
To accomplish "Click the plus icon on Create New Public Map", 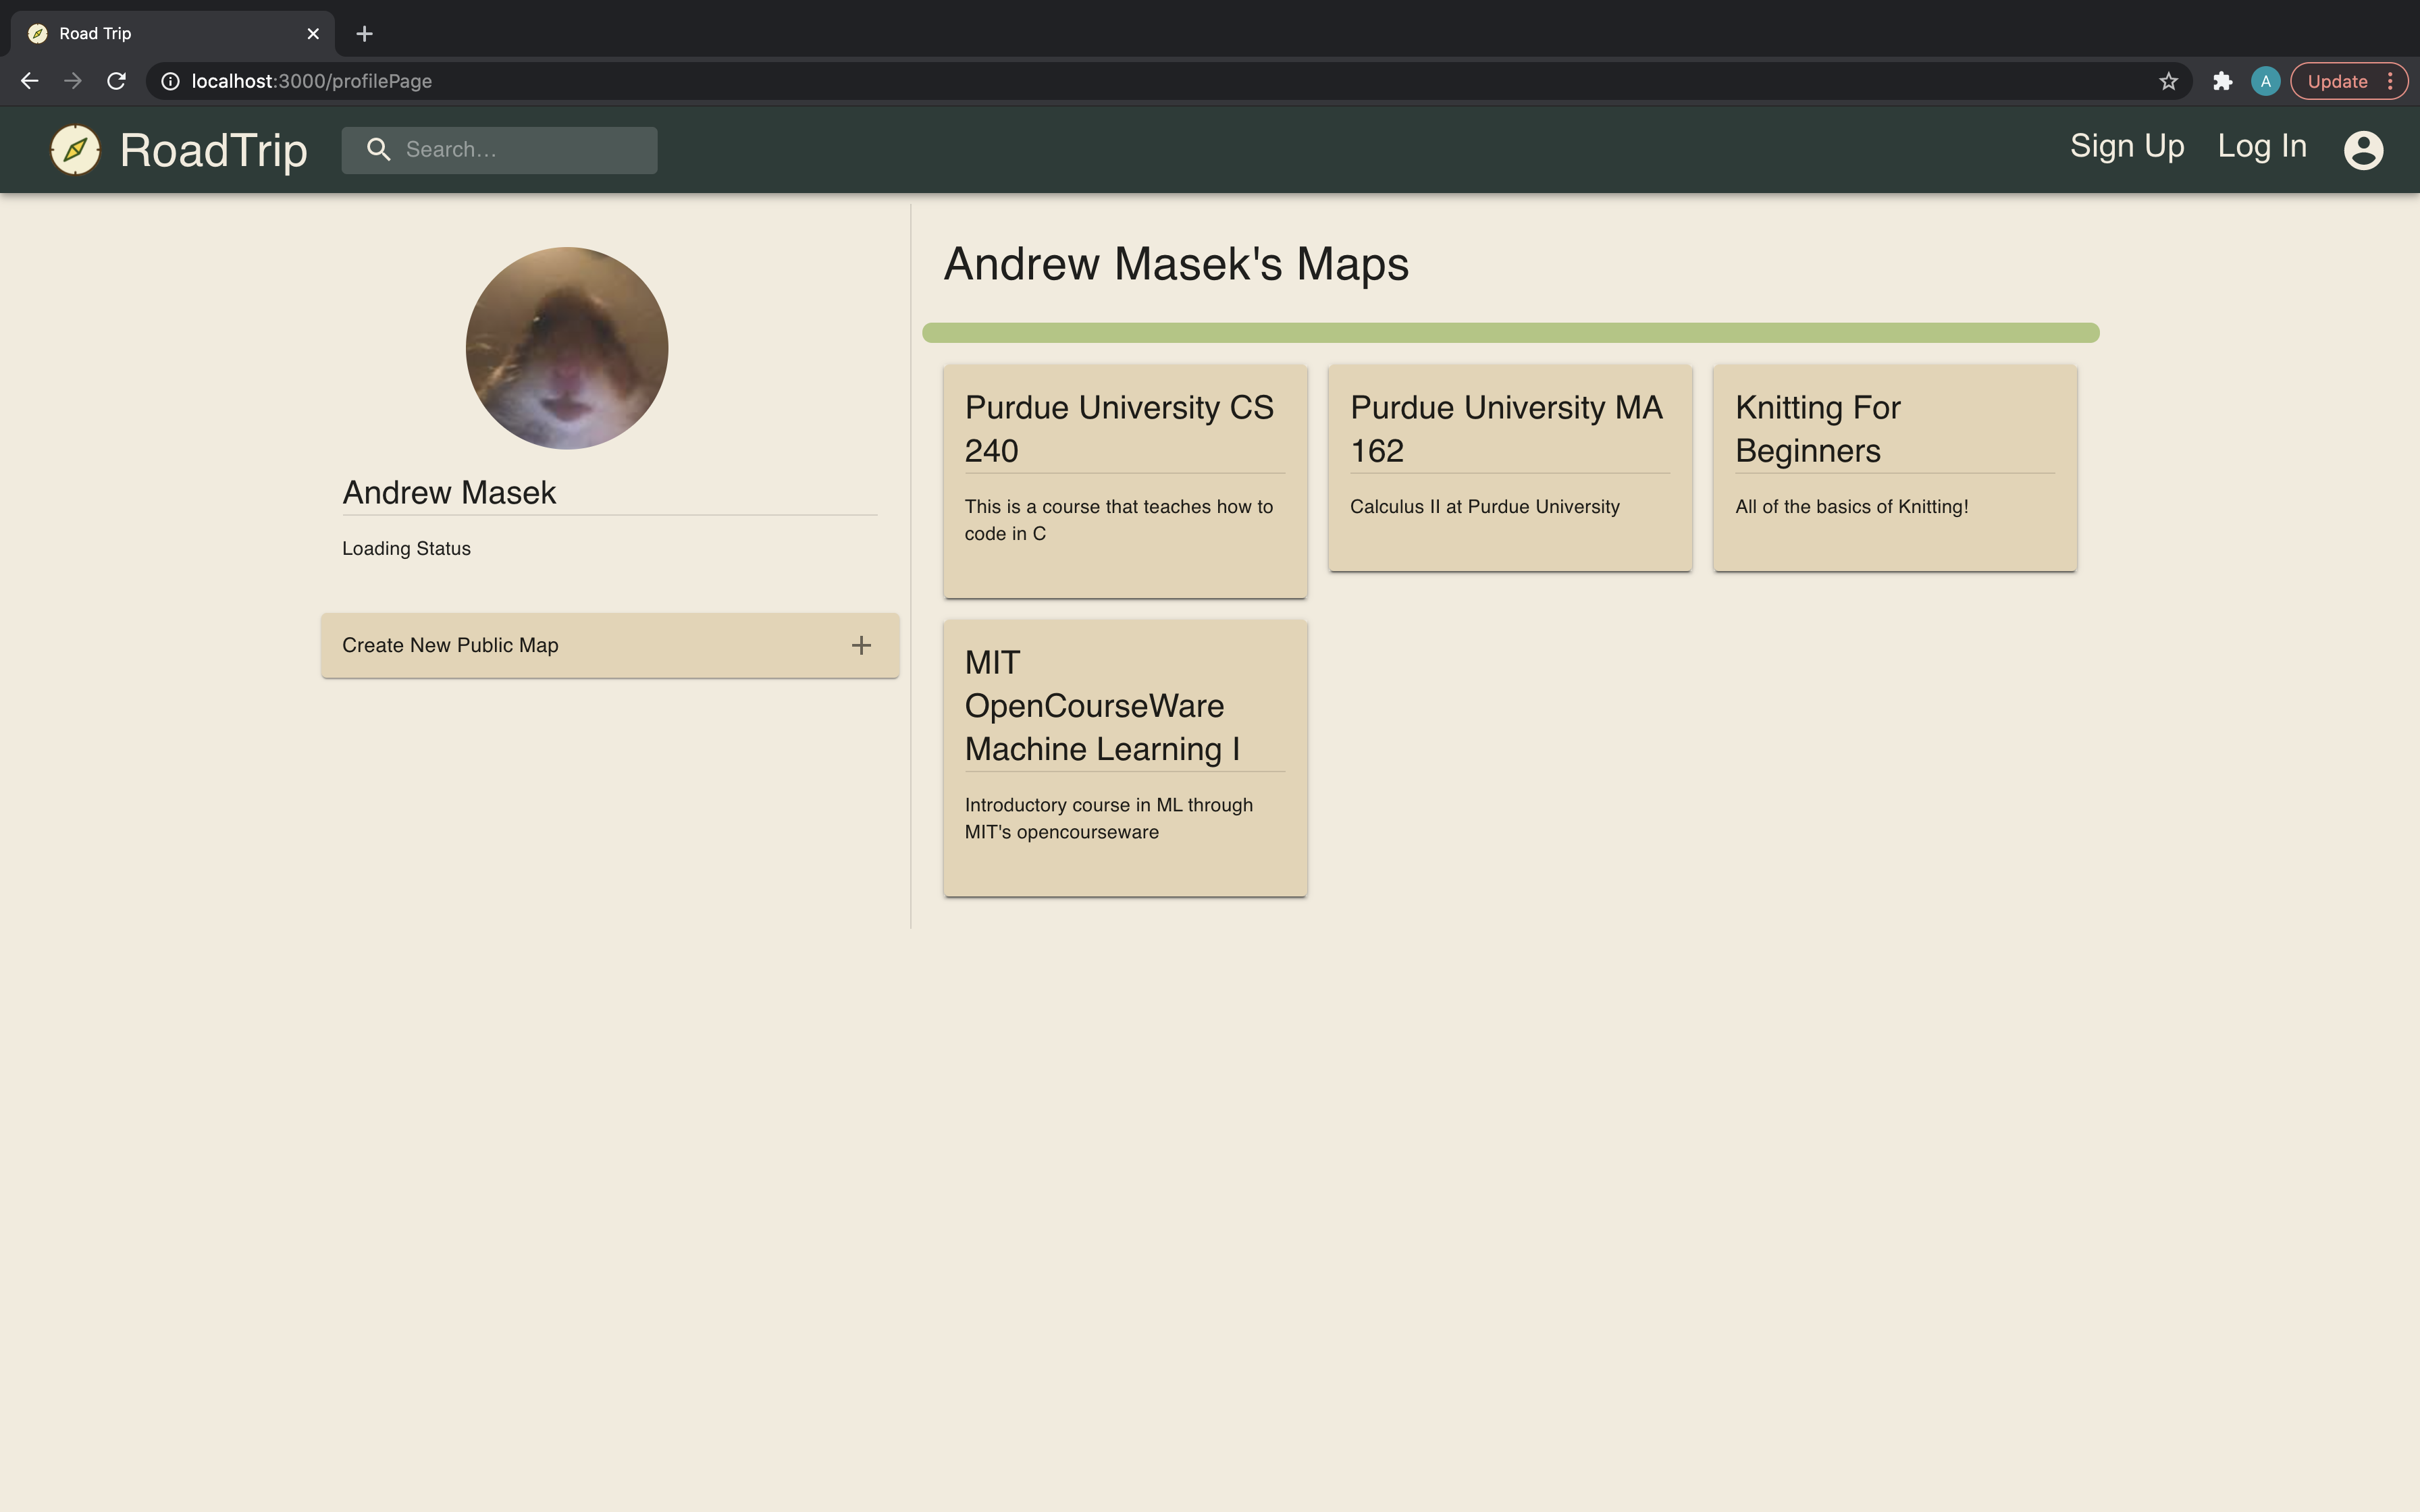I will tap(861, 646).
